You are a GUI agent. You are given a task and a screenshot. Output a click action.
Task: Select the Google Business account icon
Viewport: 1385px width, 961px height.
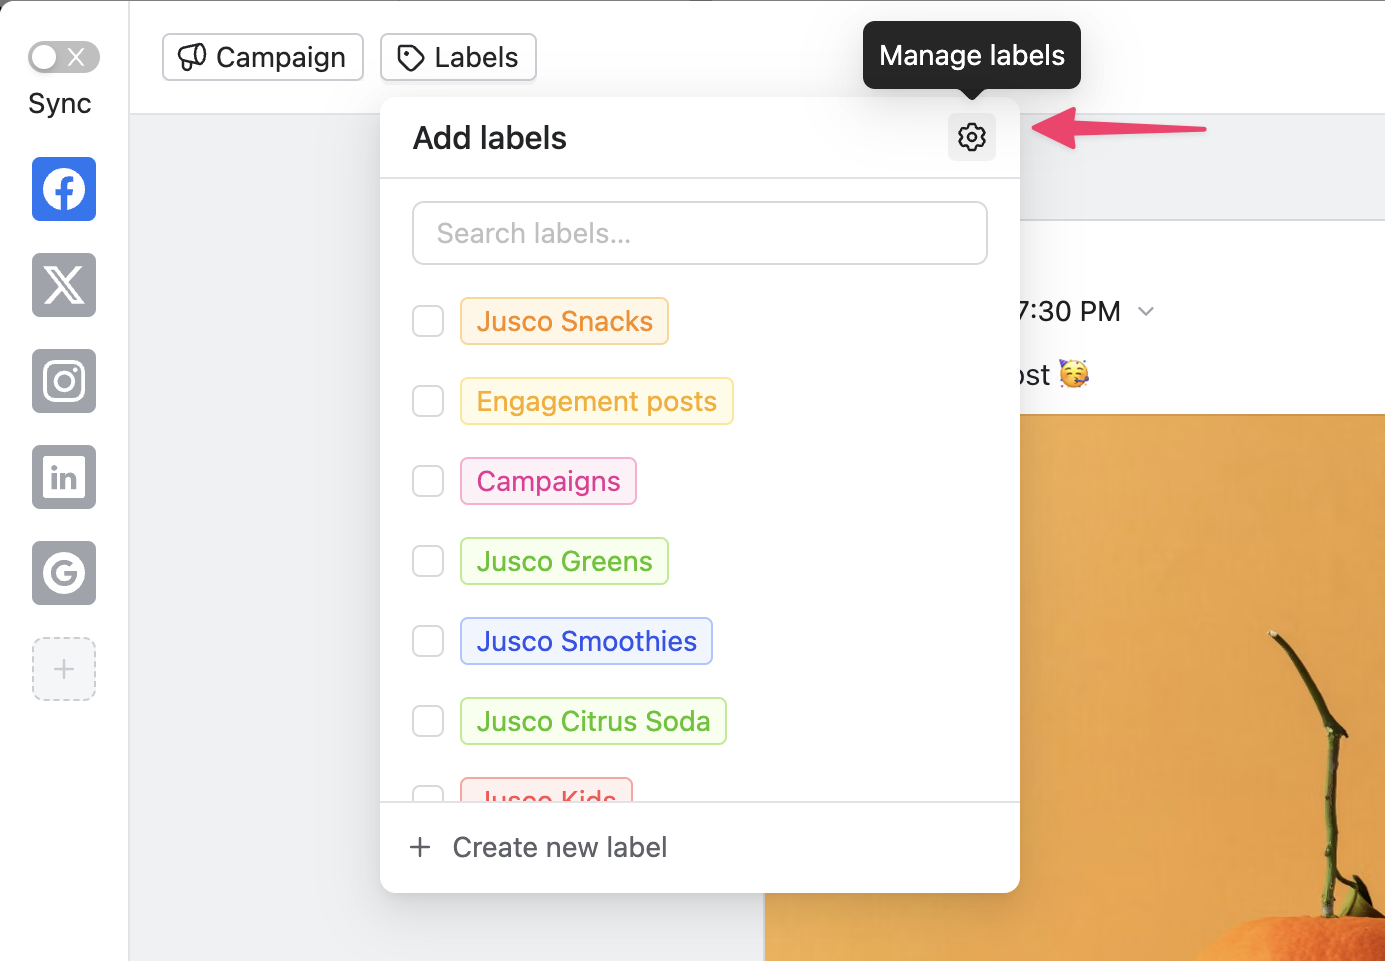(x=64, y=573)
